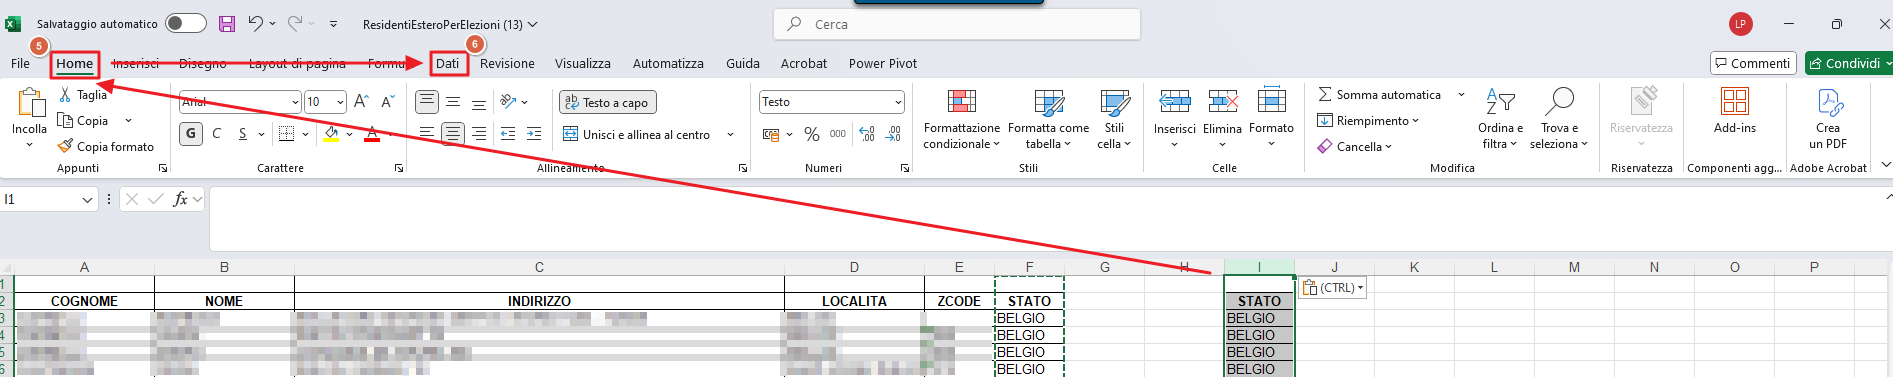The image size is (1893, 377).
Task: Decrease decimal places
Action: point(893,134)
